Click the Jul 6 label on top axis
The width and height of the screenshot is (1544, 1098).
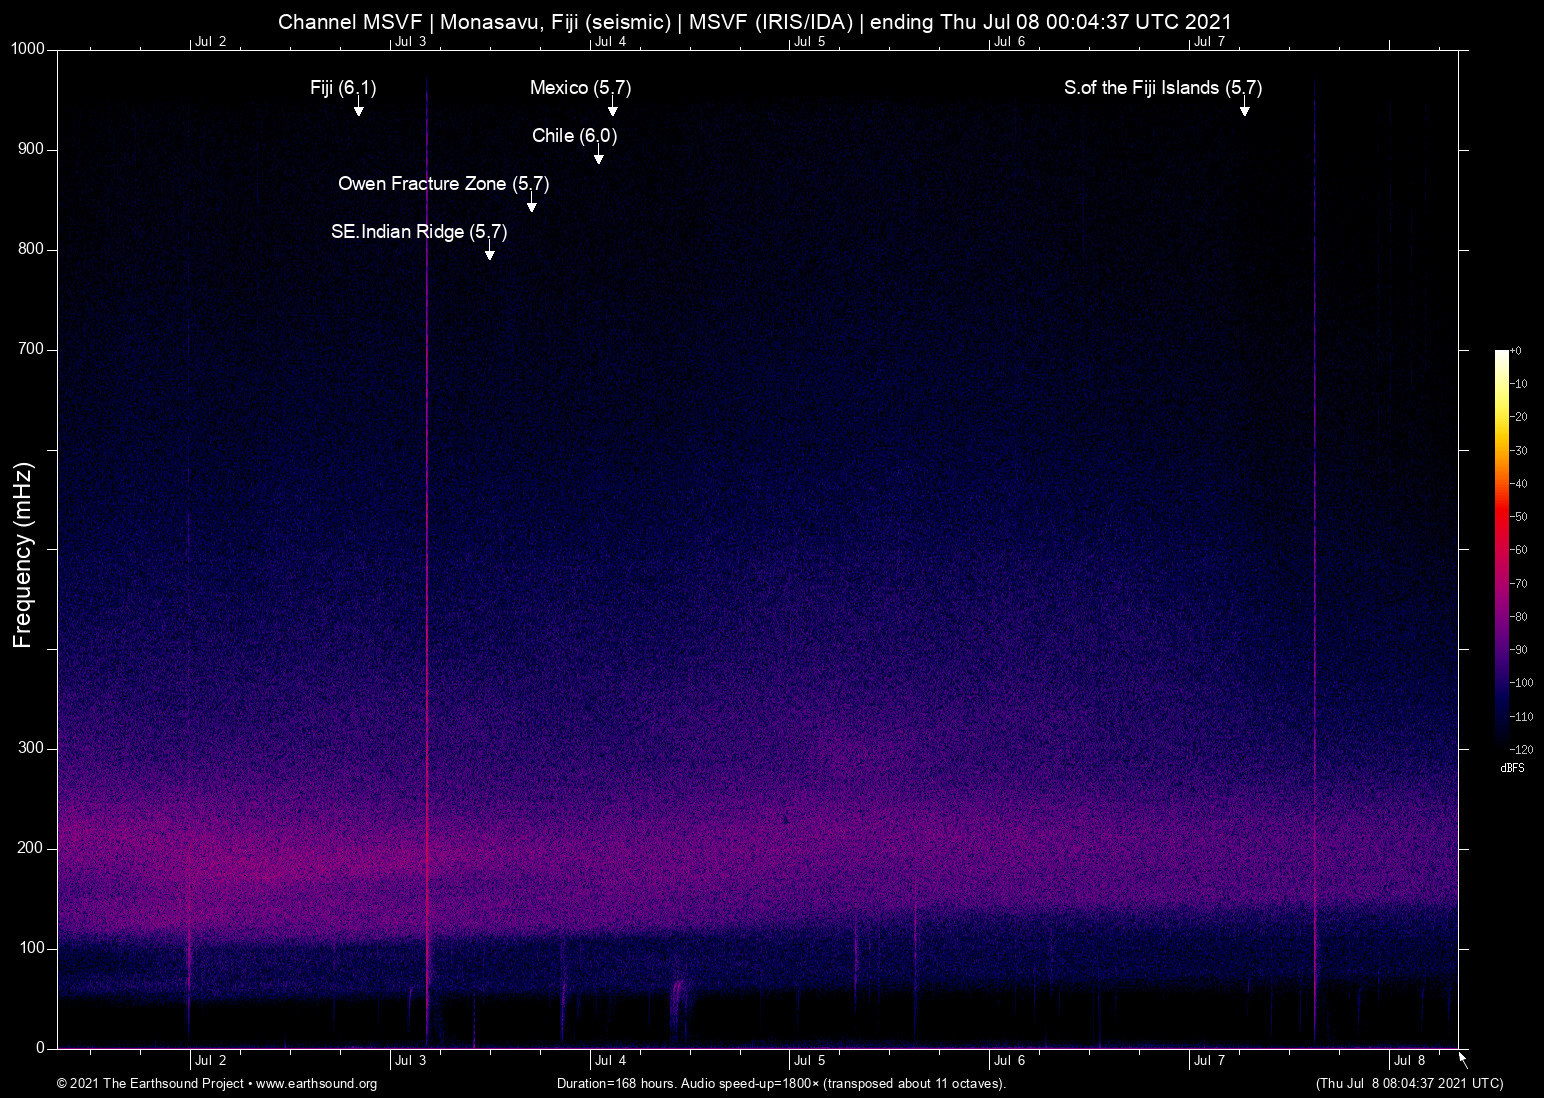coord(1010,42)
